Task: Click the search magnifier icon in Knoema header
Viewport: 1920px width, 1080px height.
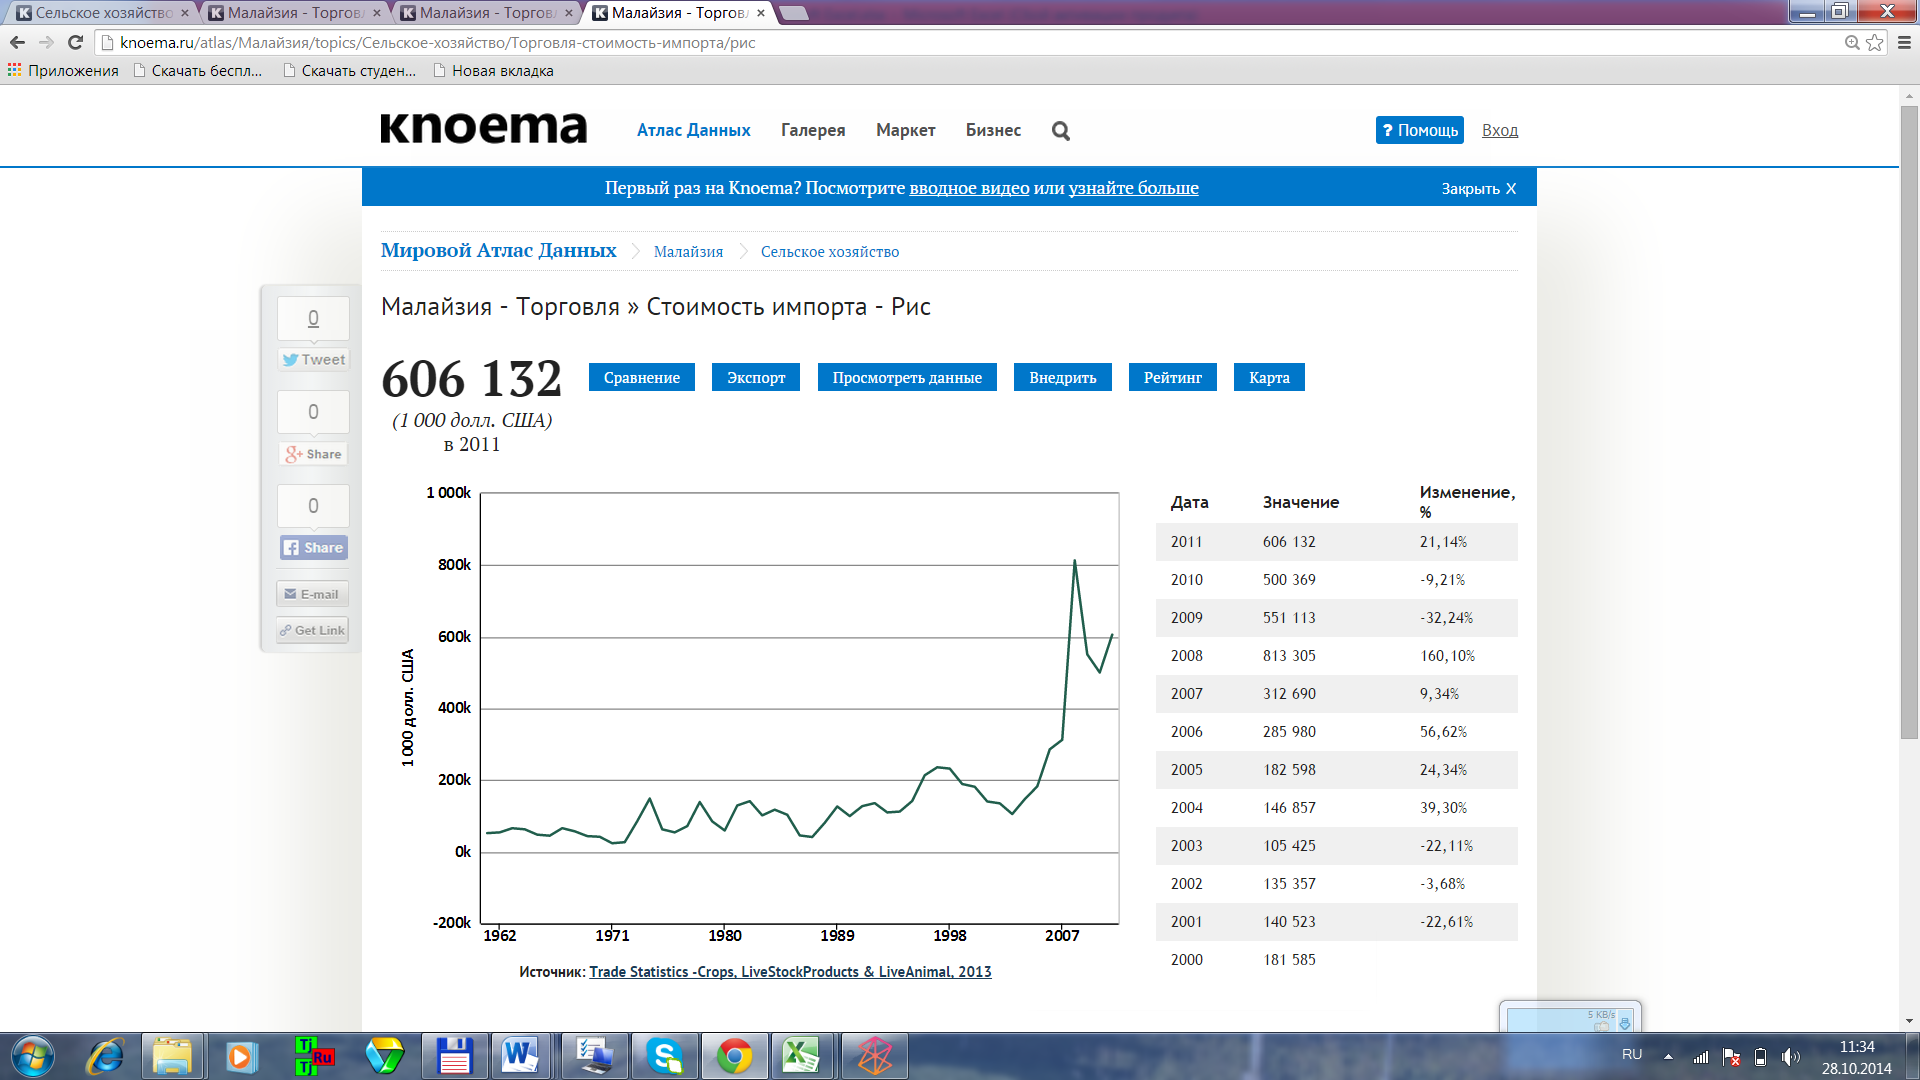Action: (x=1061, y=131)
